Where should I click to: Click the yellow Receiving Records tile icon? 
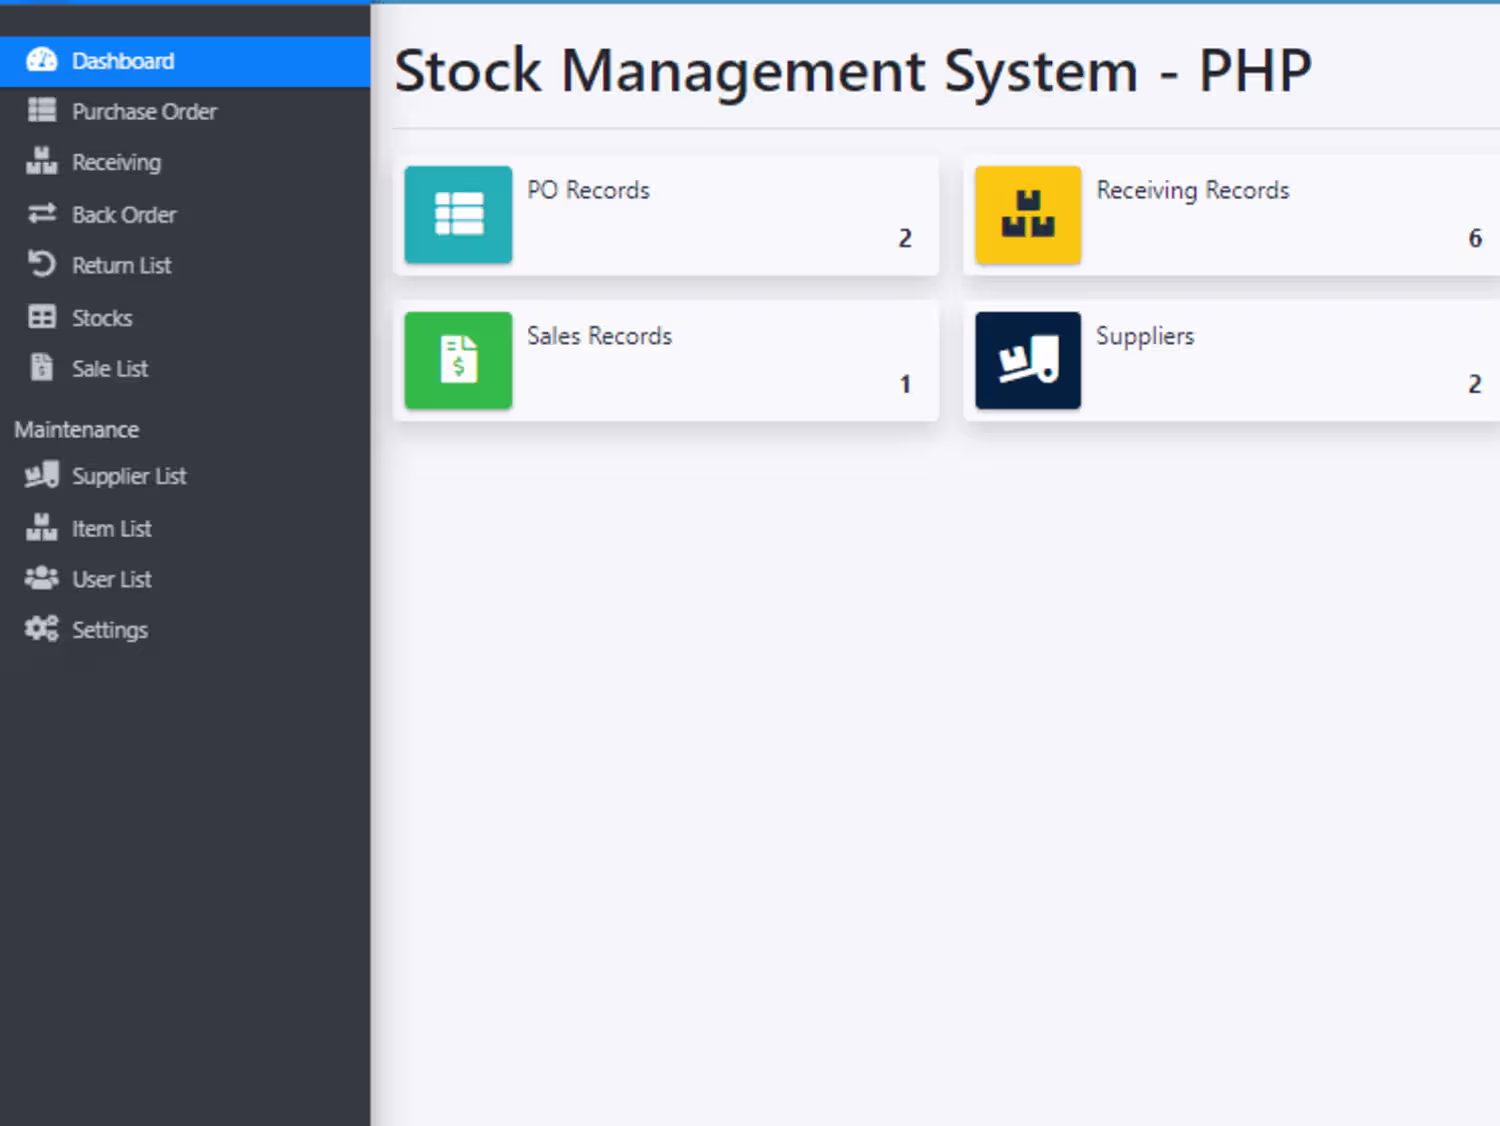1028,215
